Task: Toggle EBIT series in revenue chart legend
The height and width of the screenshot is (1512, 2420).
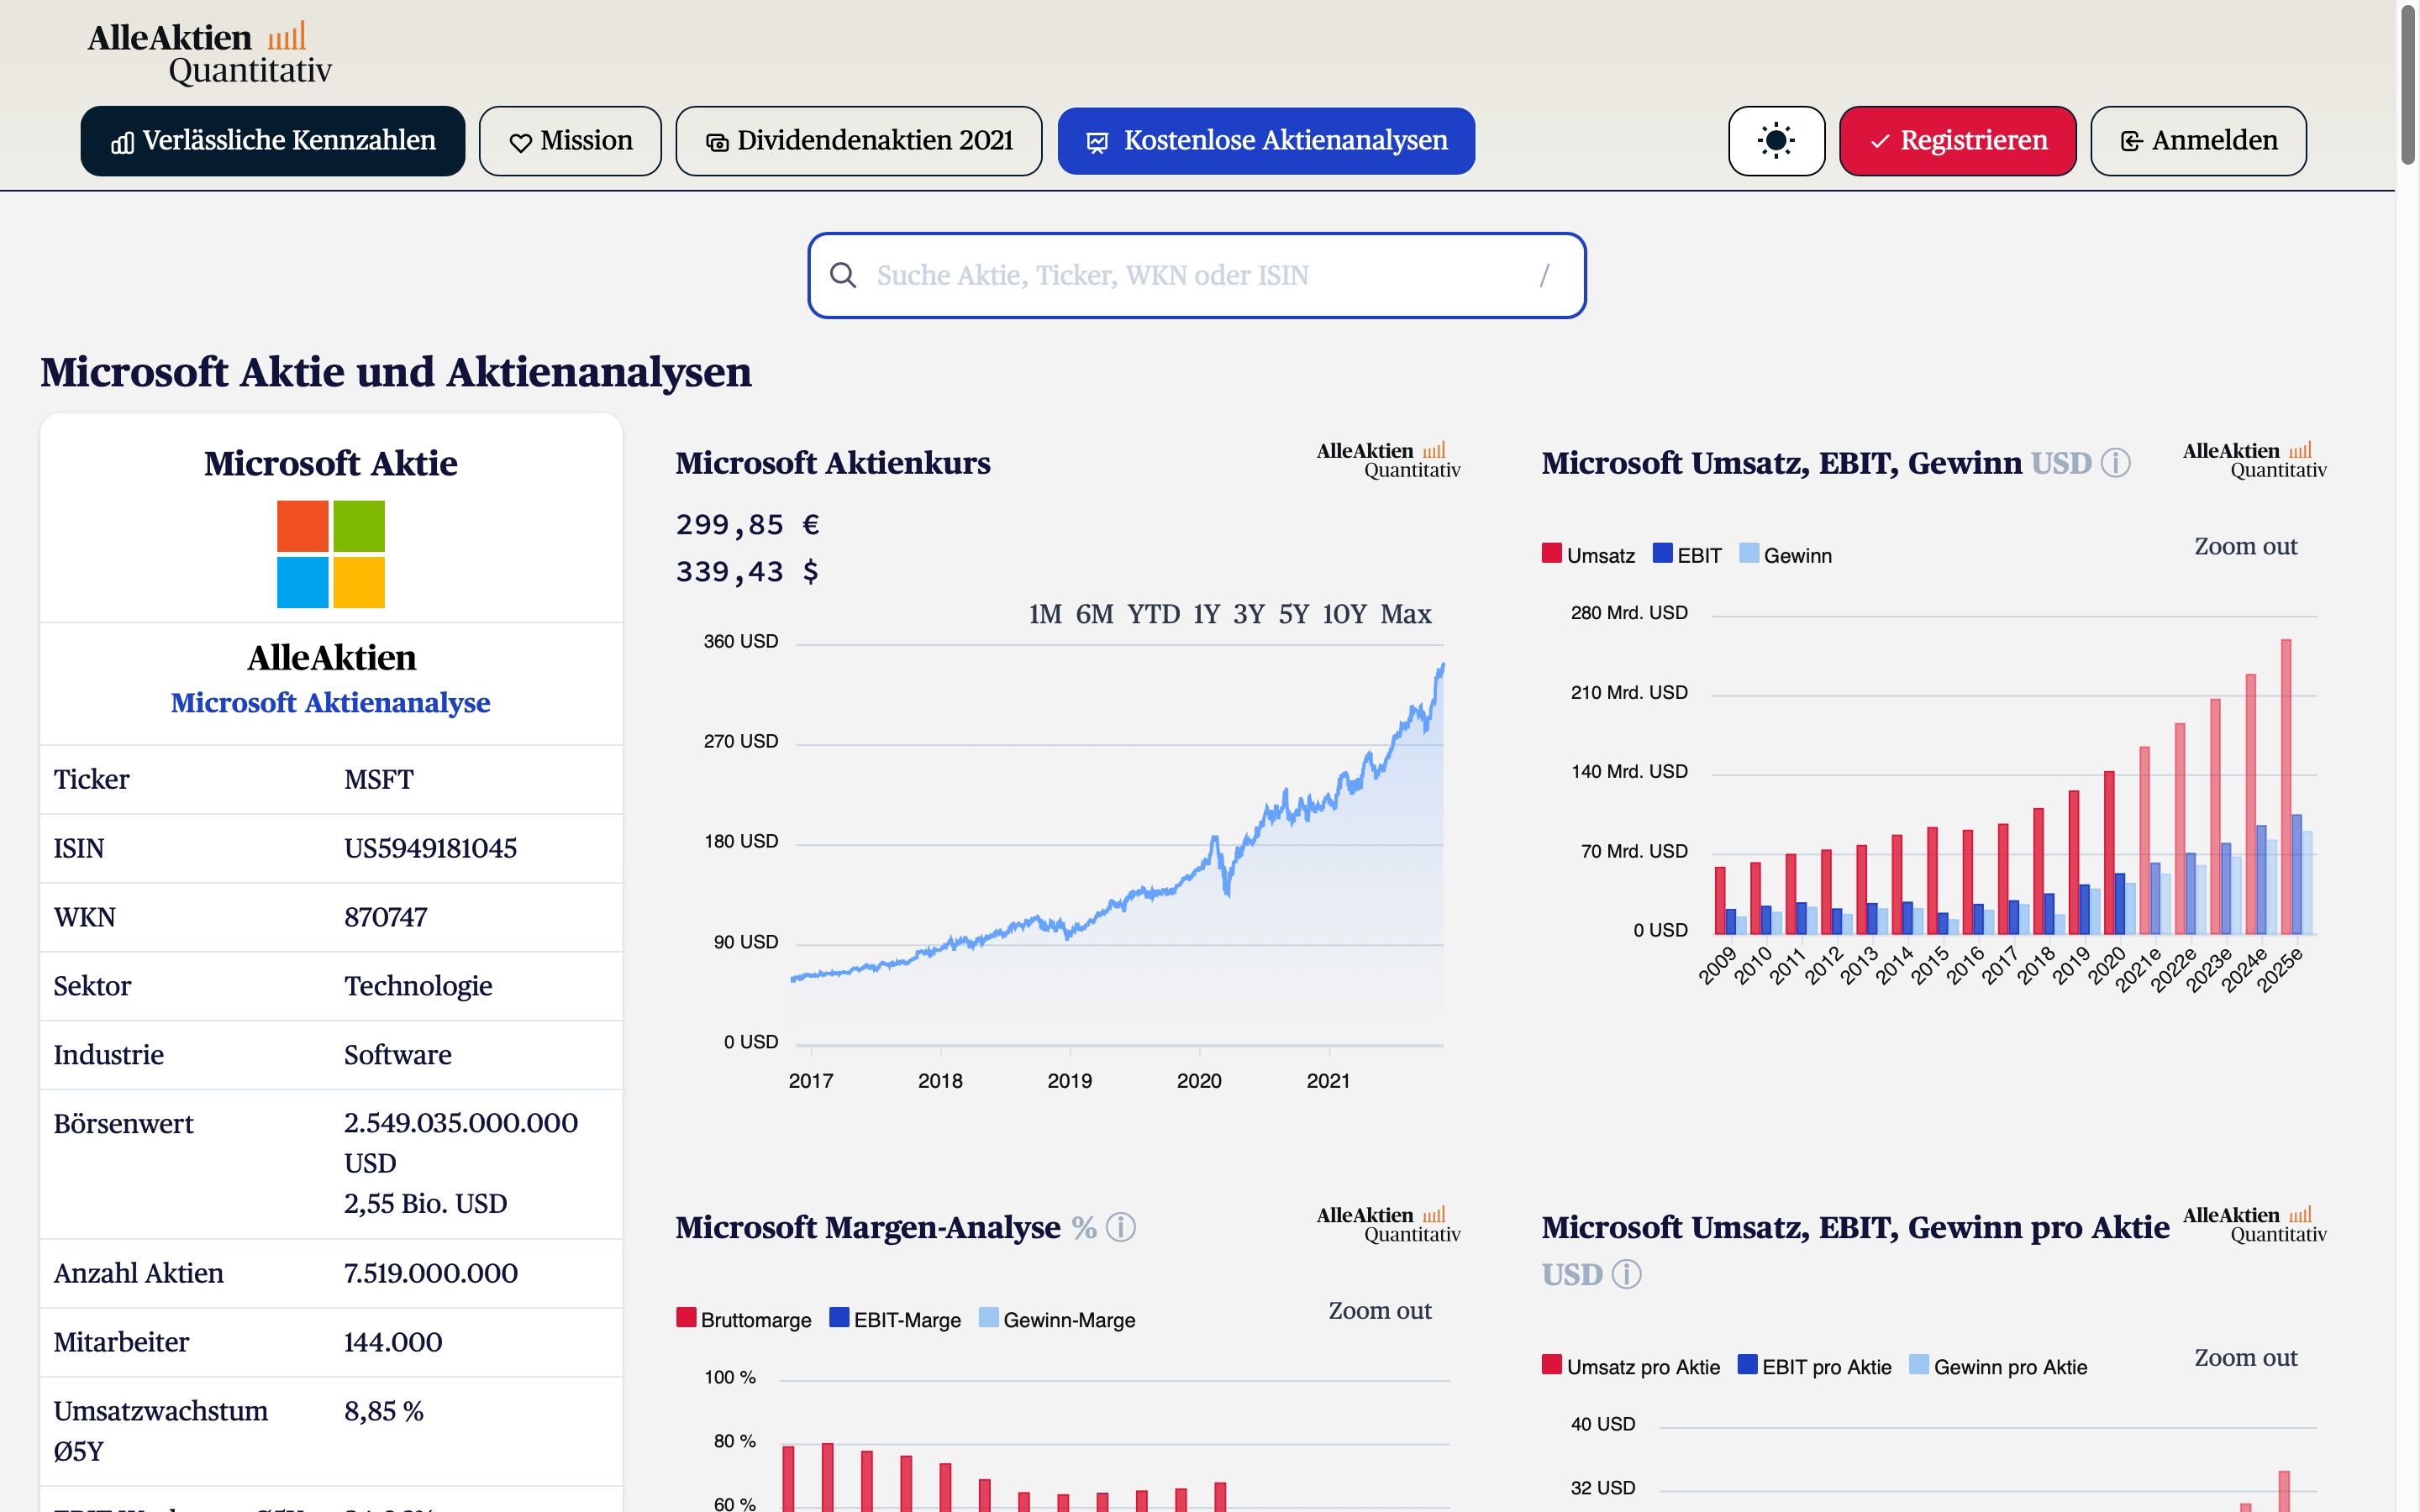Action: (x=1687, y=555)
